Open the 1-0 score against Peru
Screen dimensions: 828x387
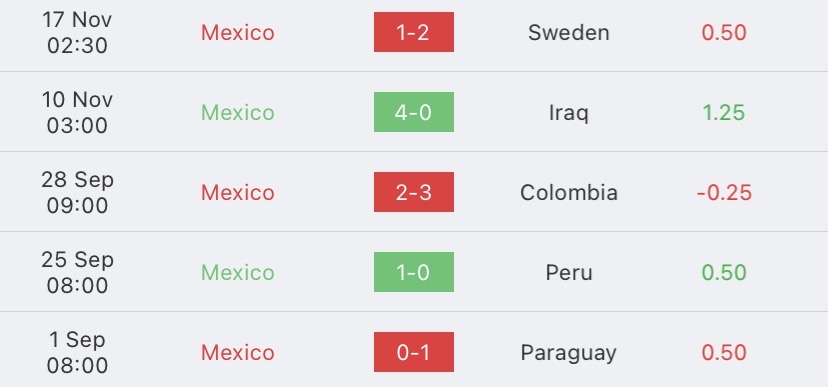point(413,272)
